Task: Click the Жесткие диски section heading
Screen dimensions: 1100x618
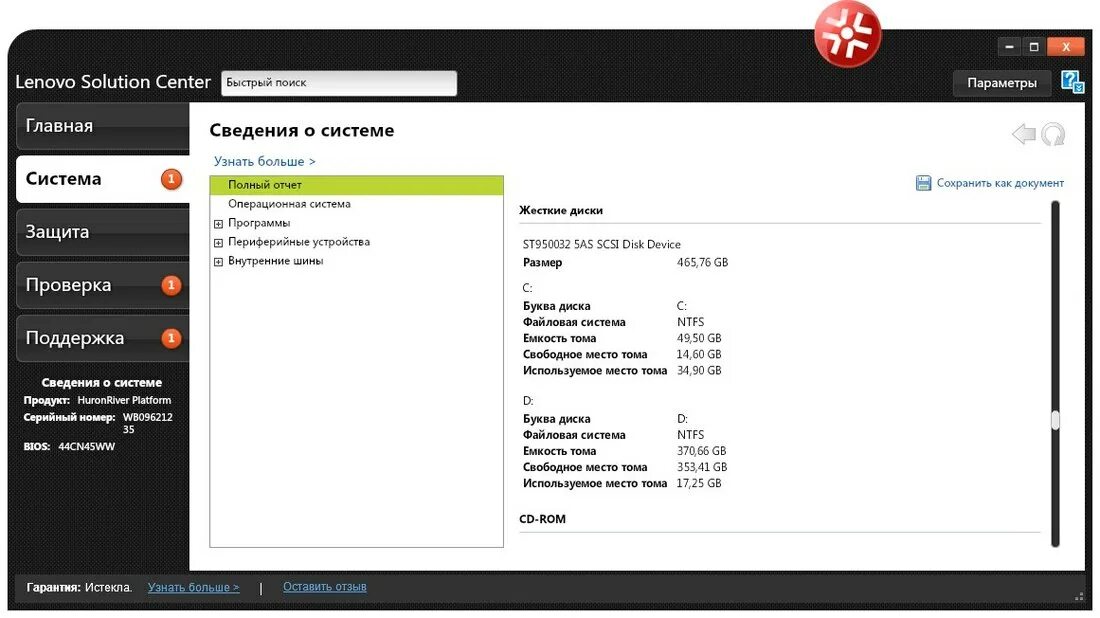Action: click(561, 210)
